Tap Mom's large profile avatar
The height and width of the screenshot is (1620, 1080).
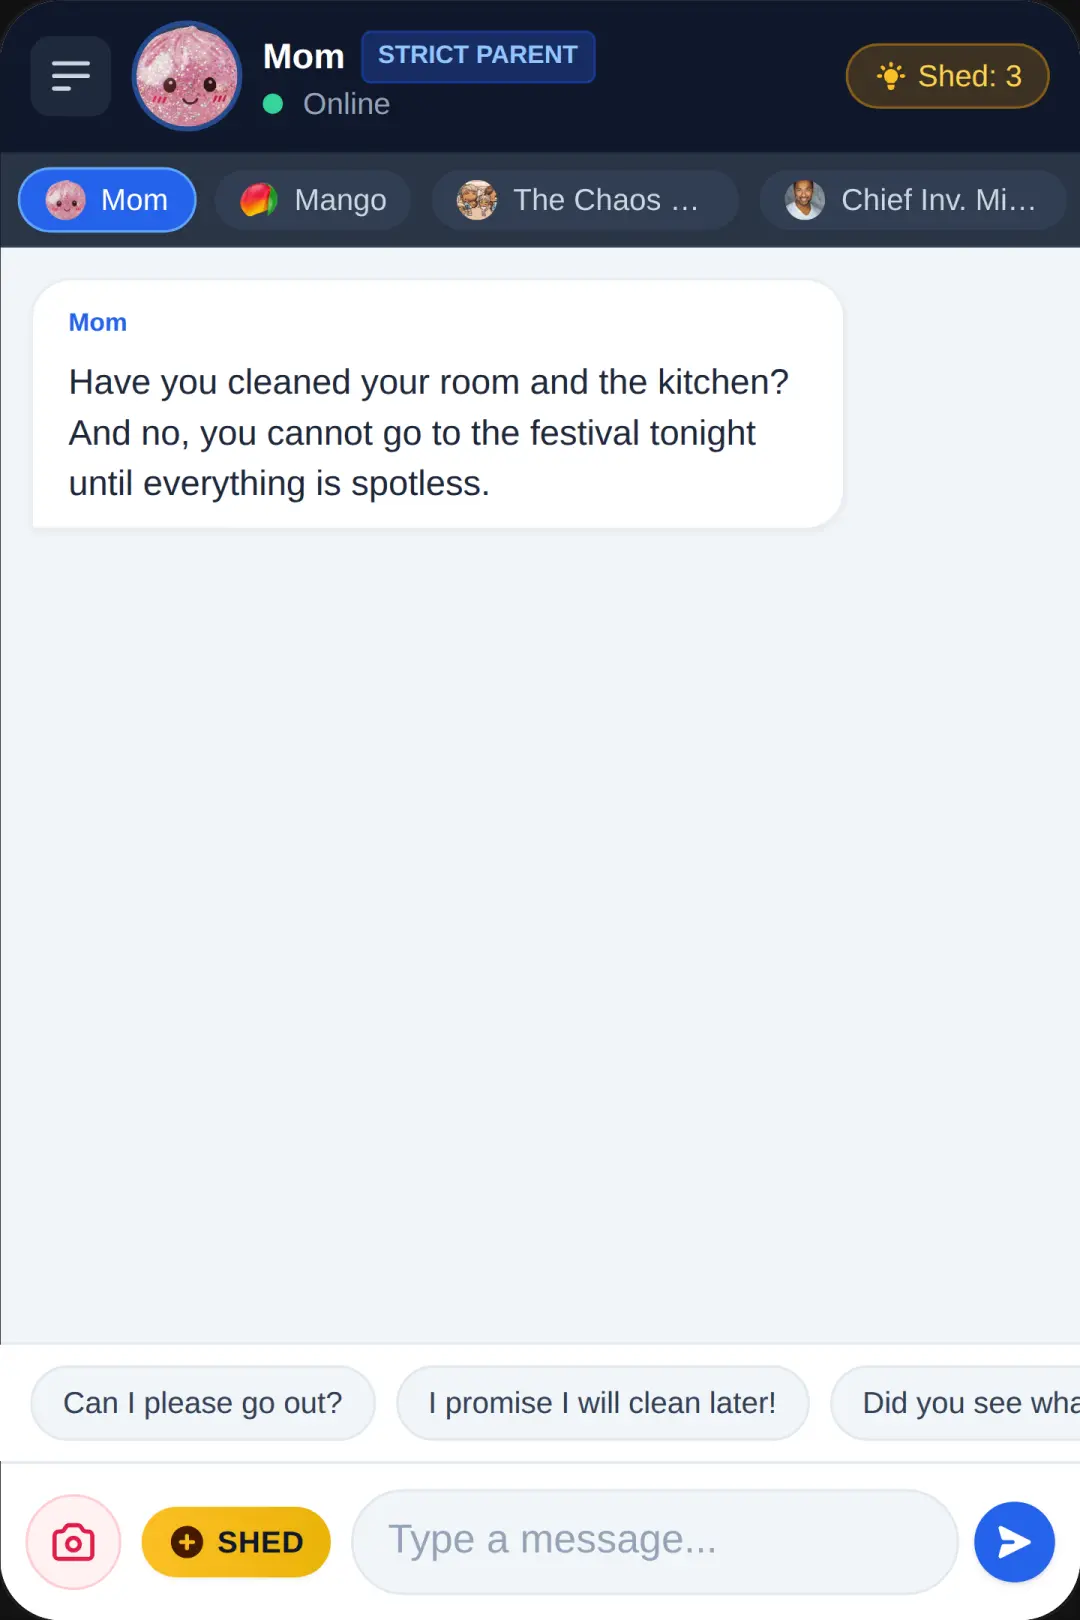tap(187, 76)
